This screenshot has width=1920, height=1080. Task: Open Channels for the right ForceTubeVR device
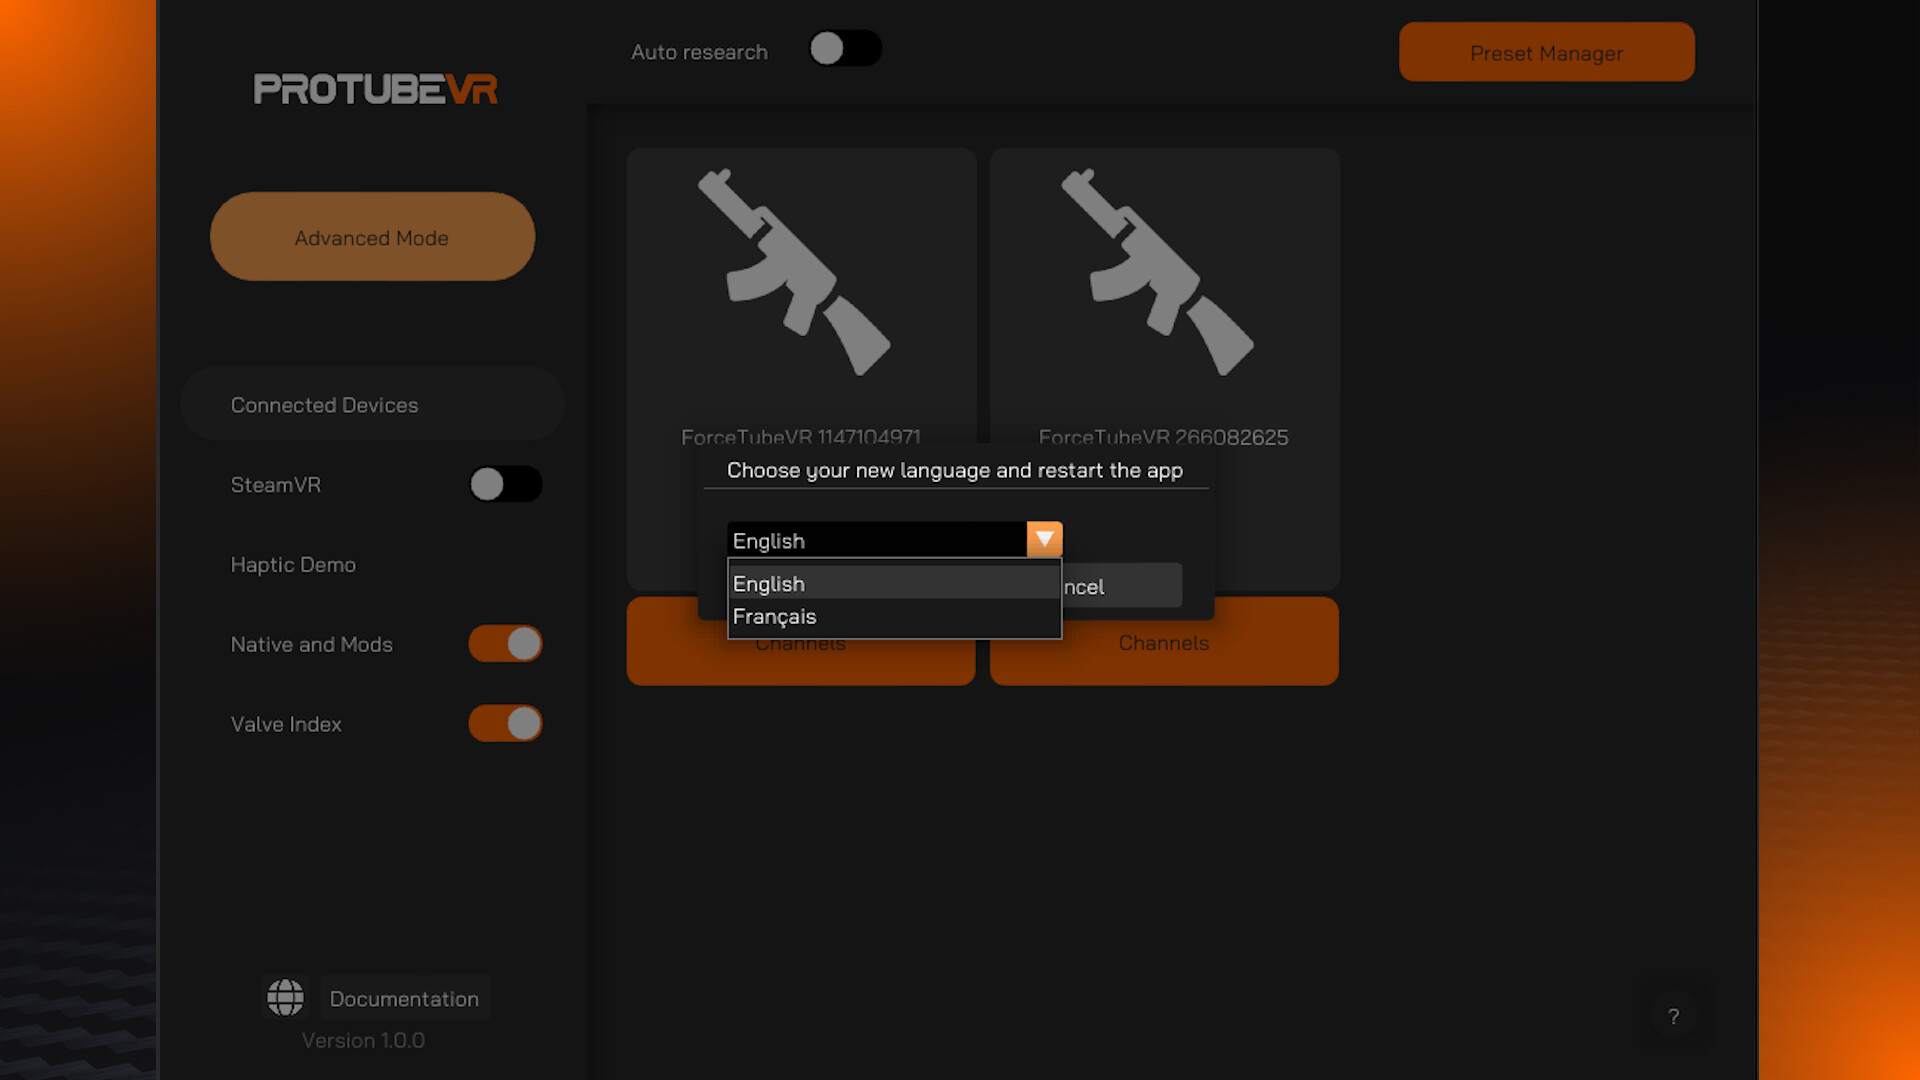(x=1164, y=643)
